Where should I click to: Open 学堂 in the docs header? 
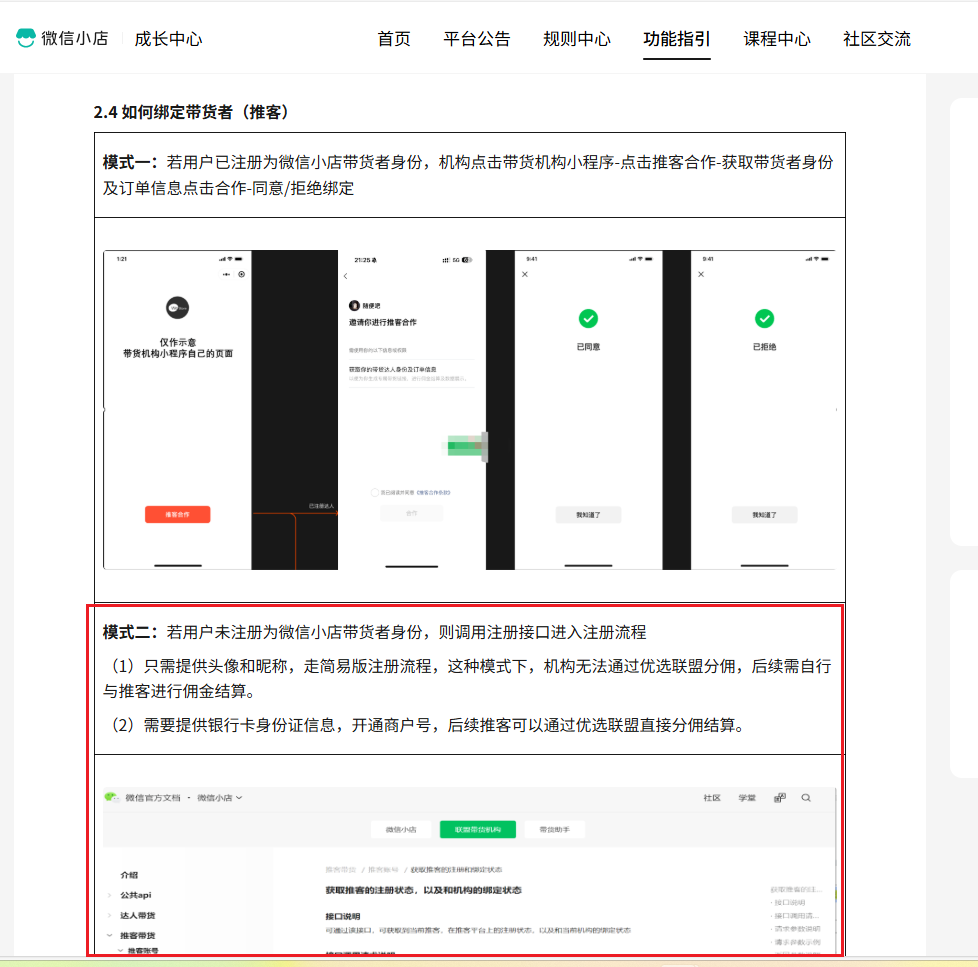tap(747, 798)
